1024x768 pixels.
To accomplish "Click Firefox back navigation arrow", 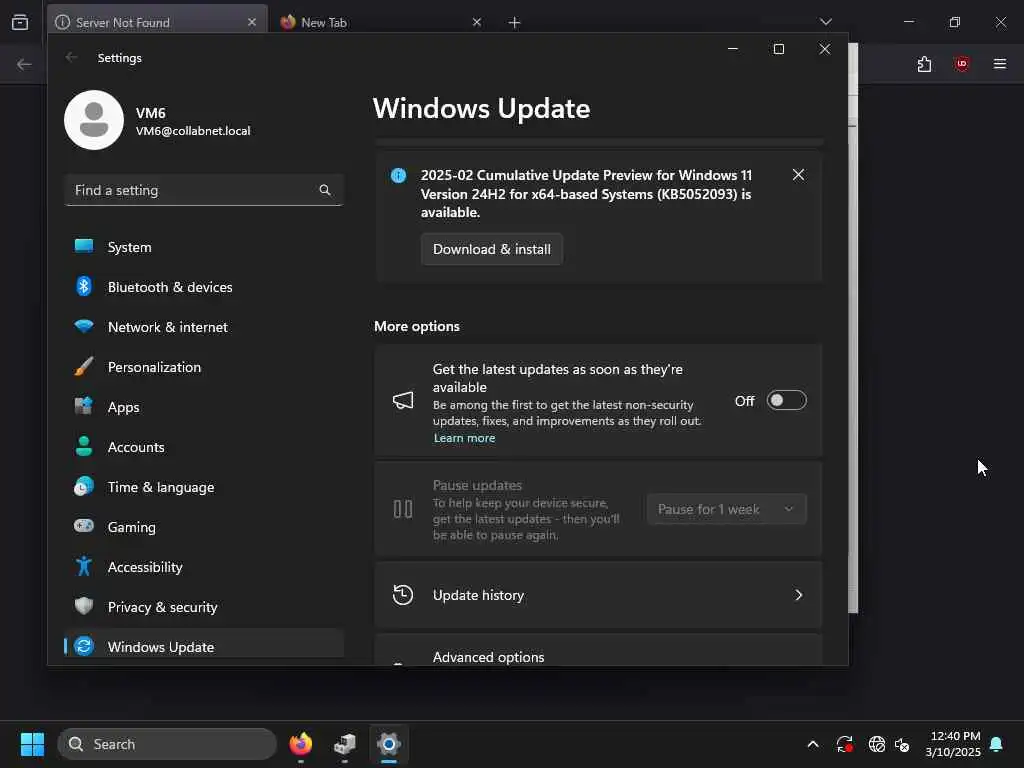I will click(24, 64).
